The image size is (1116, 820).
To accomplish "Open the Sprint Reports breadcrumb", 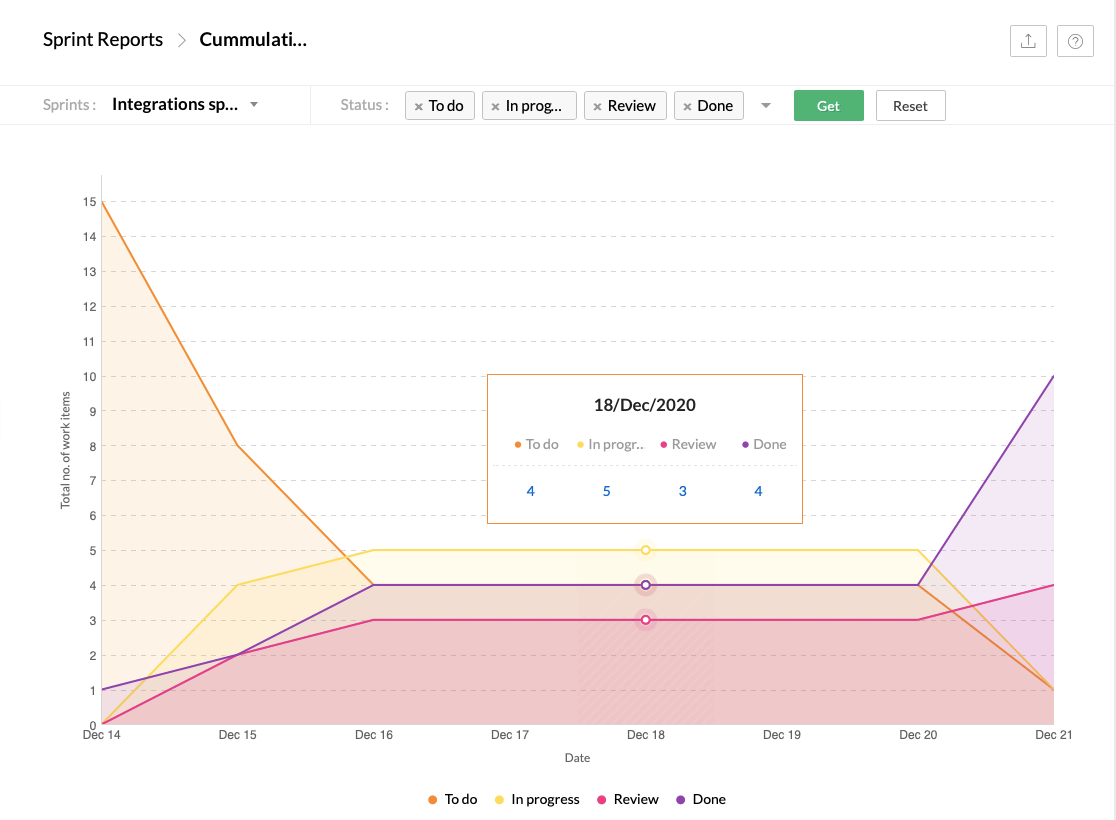I will pyautogui.click(x=102, y=39).
